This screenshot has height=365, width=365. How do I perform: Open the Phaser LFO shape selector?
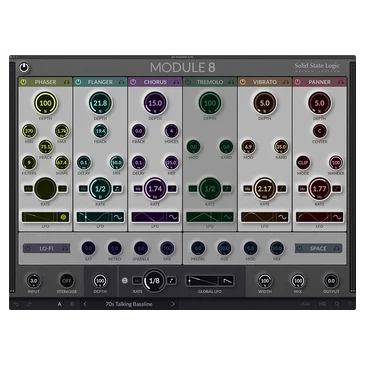click(x=64, y=217)
